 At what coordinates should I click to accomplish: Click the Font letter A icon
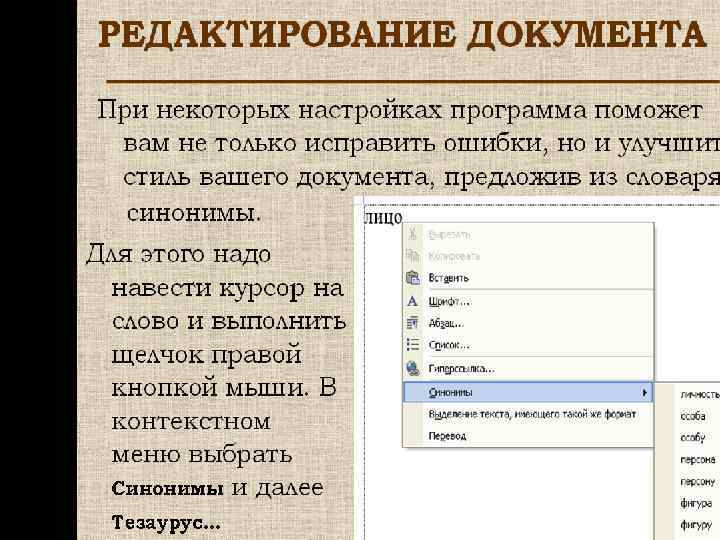pos(412,301)
